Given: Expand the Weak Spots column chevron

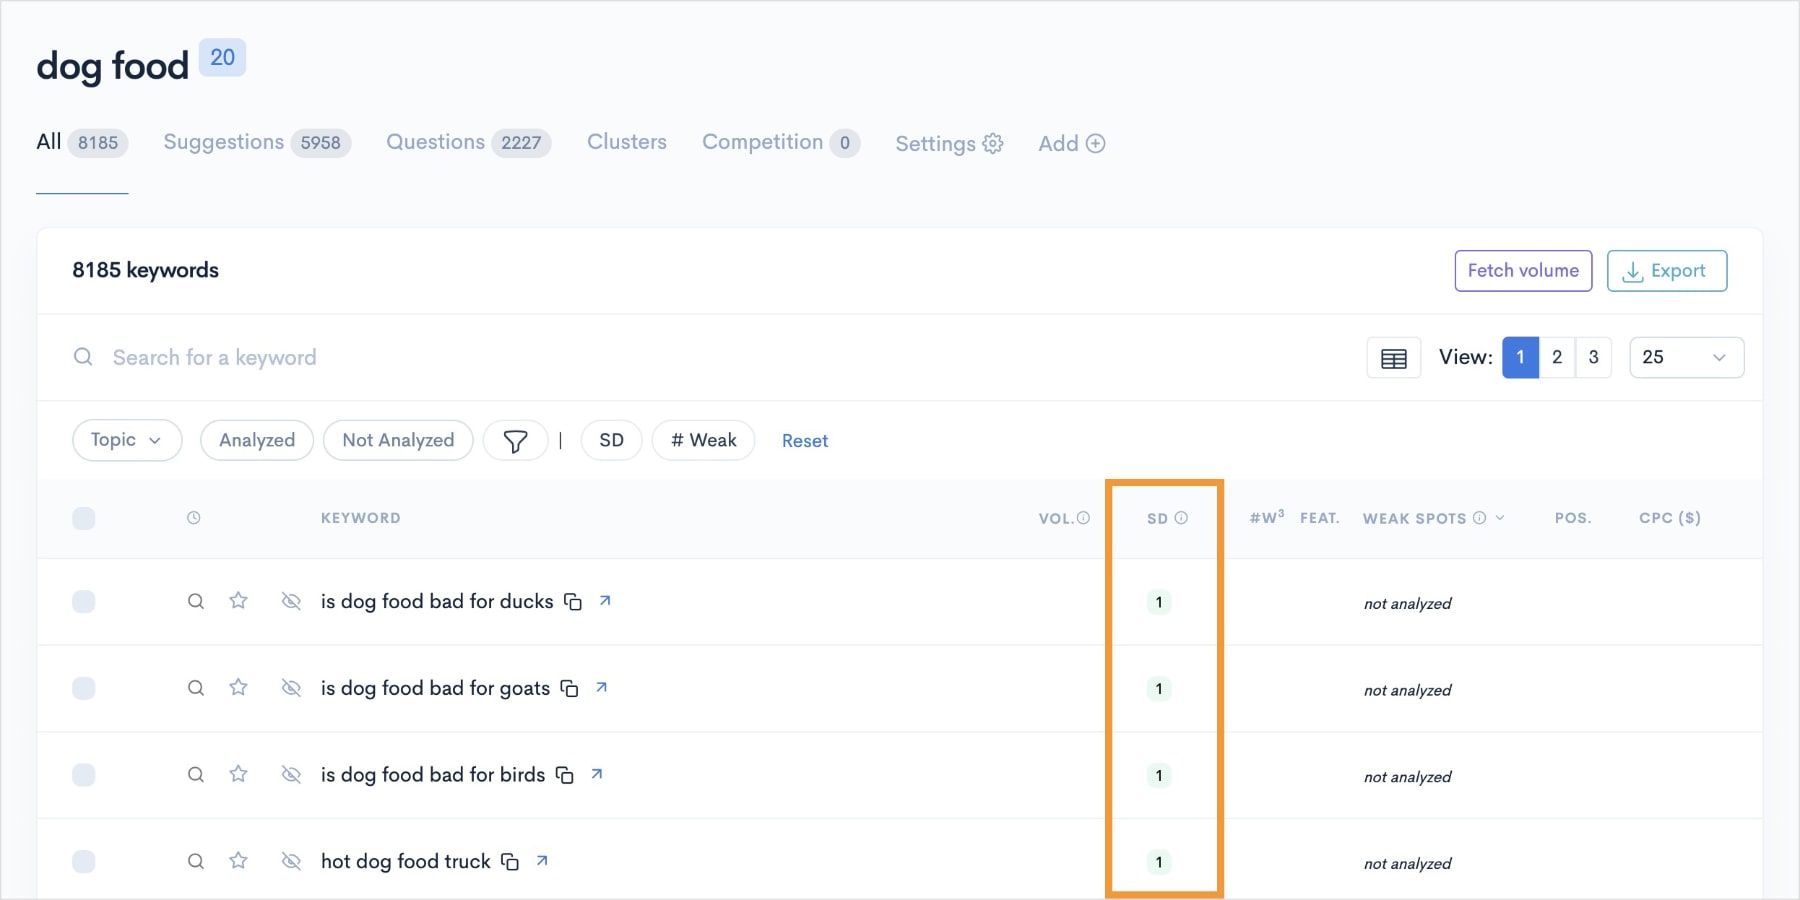Looking at the screenshot, I should 1500,518.
